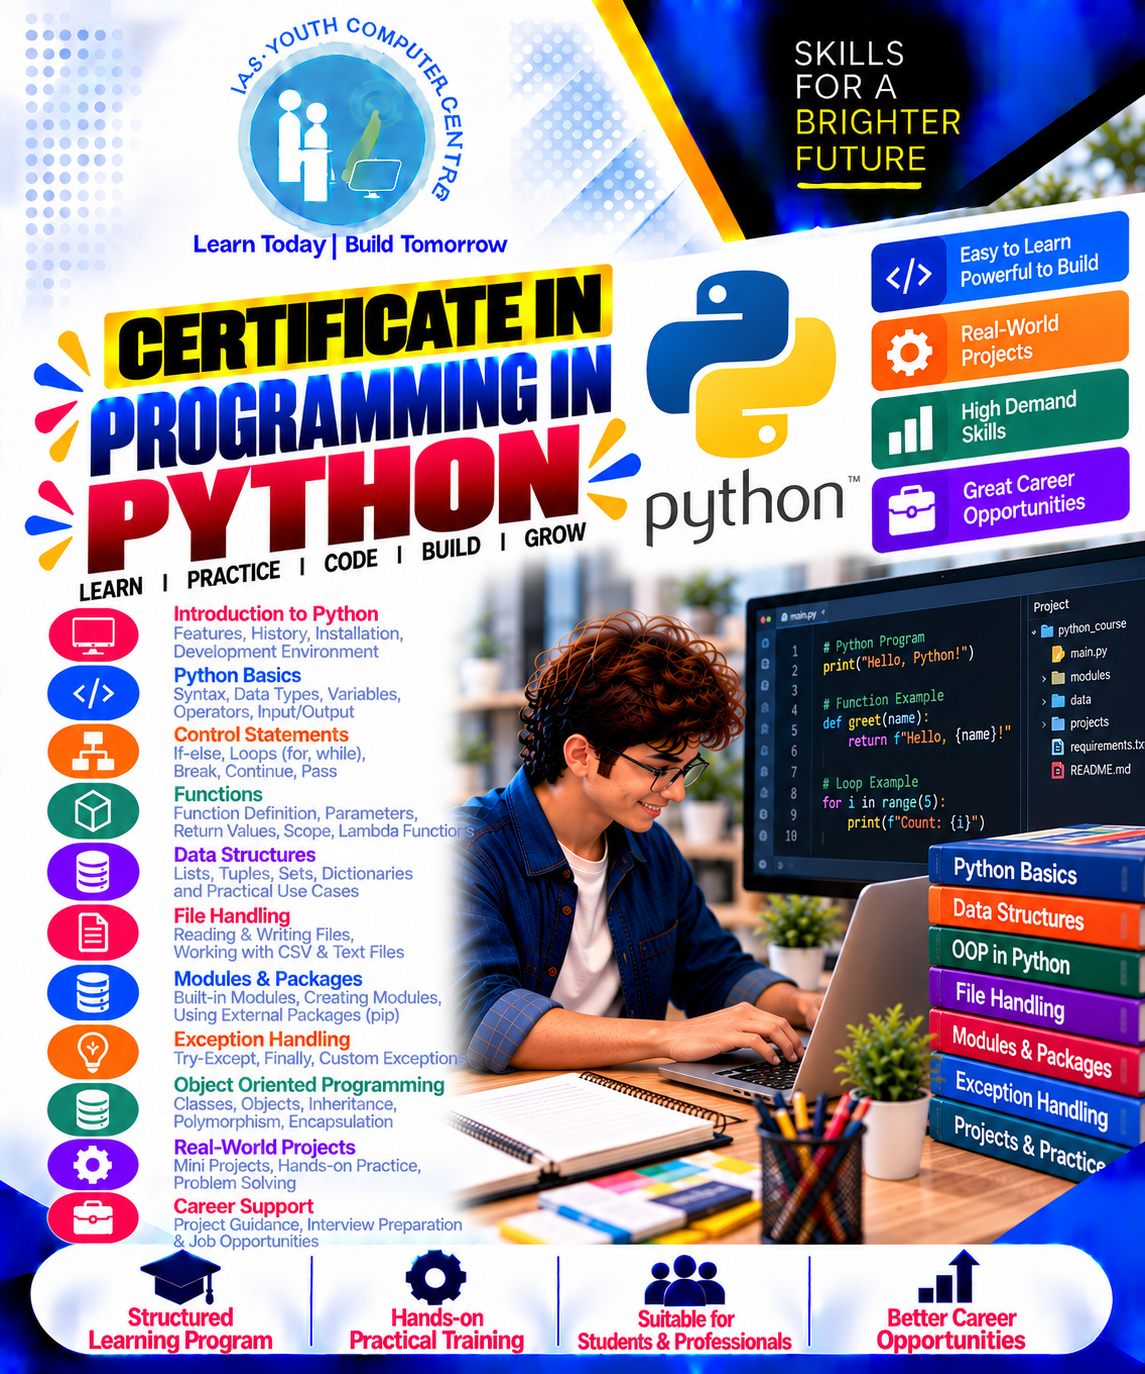The width and height of the screenshot is (1145, 1374).
Task: Select the Project panel header
Action: (x=1051, y=605)
